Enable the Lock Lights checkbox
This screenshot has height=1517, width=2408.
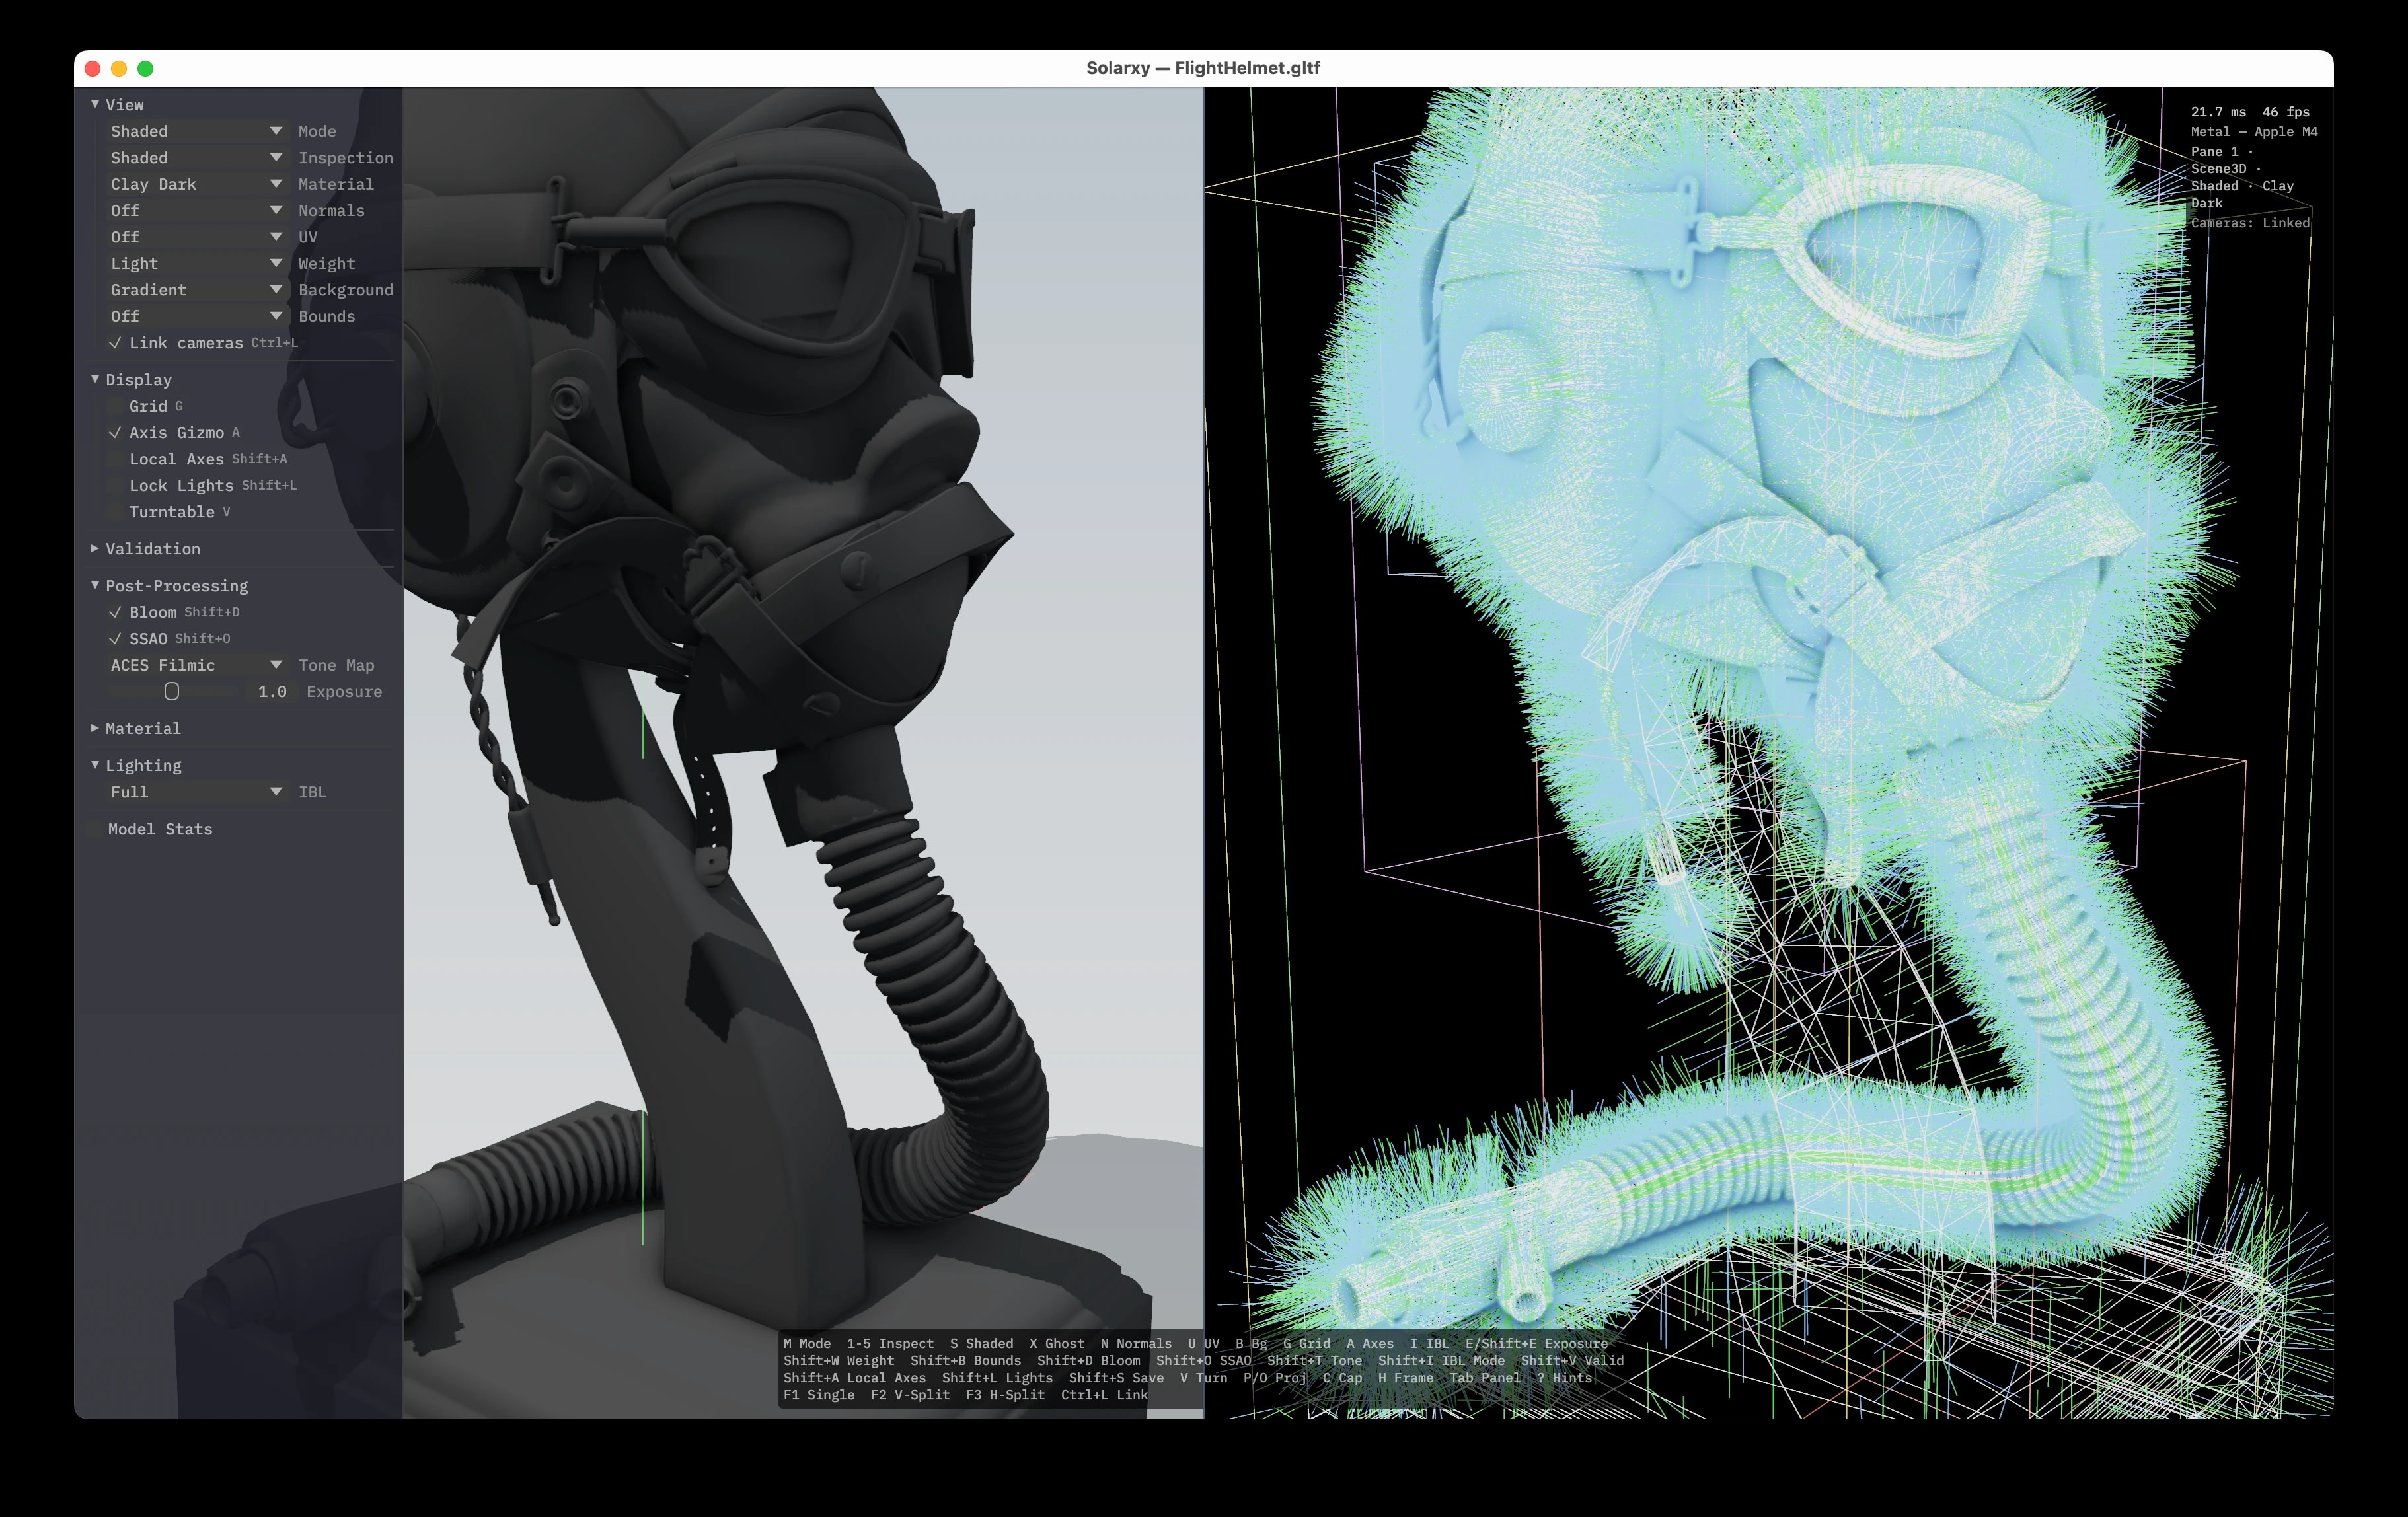[115, 485]
